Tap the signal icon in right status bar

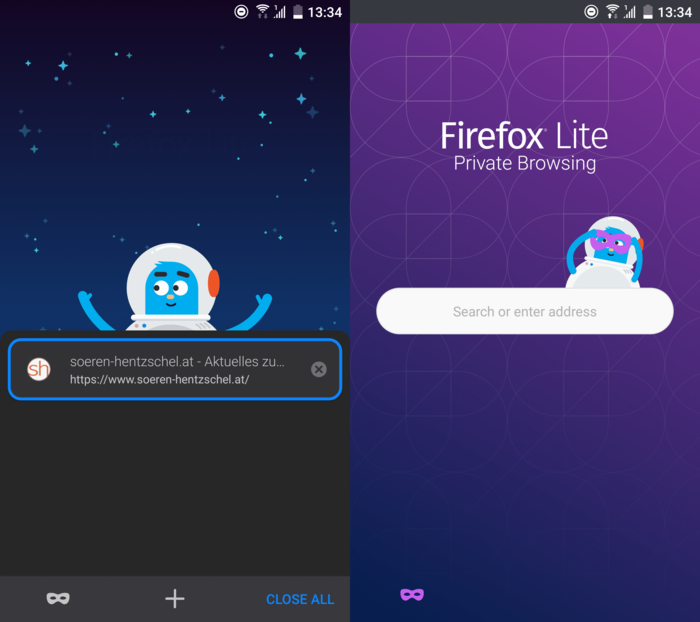tap(629, 12)
